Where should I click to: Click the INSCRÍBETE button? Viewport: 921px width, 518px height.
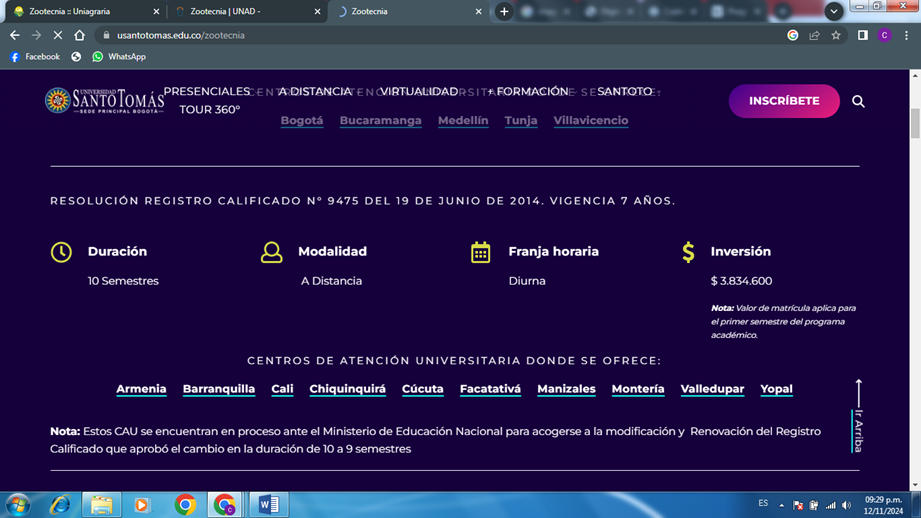click(x=784, y=101)
